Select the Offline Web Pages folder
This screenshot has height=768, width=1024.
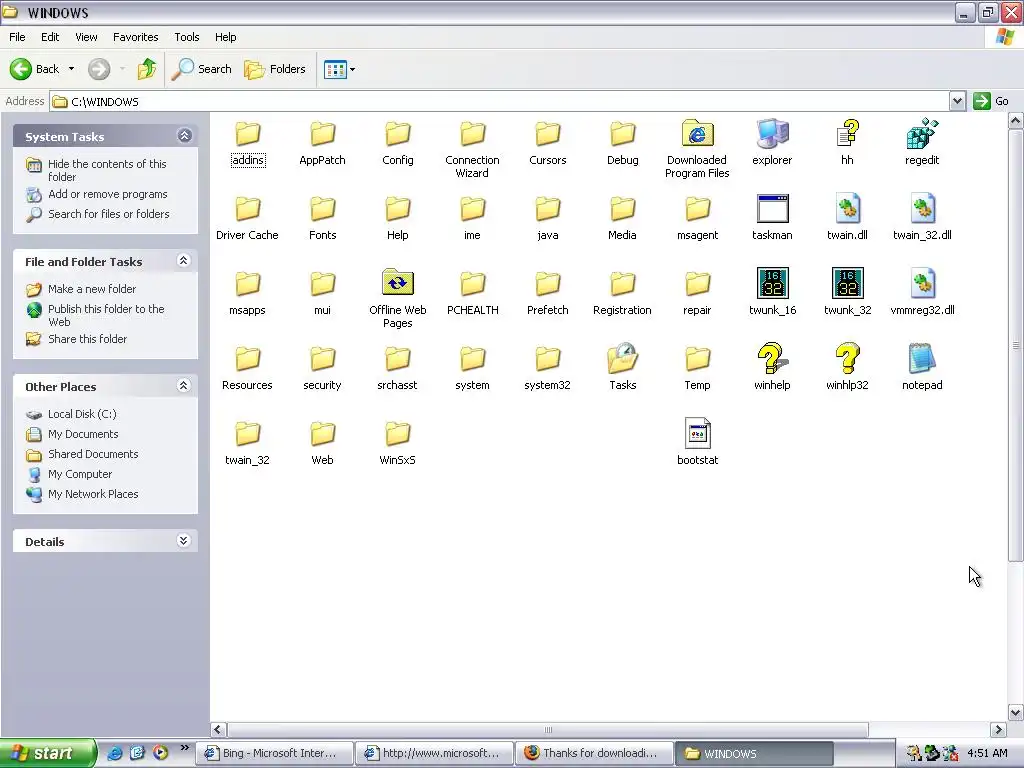(398, 283)
